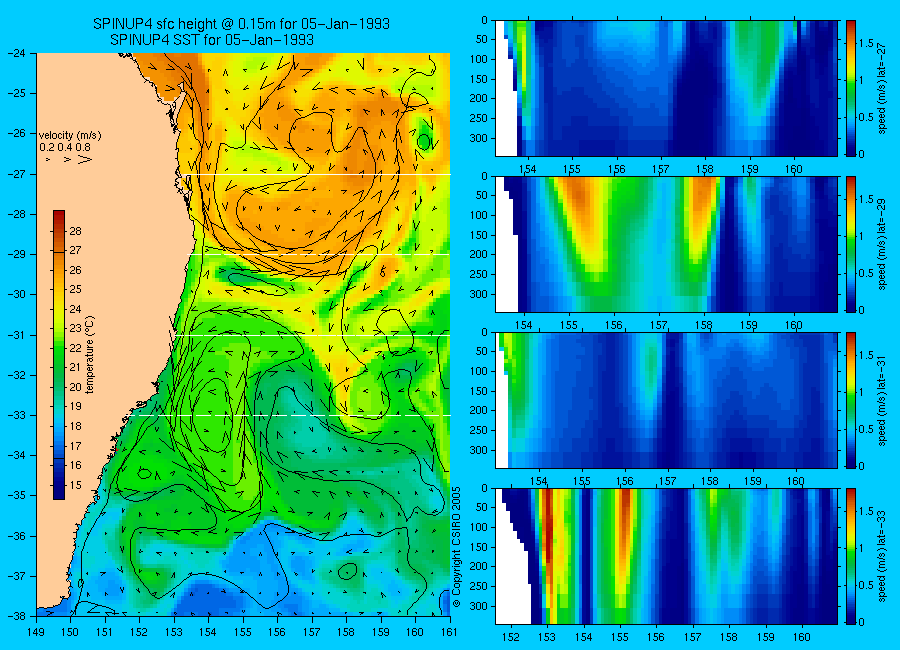Click the 'speed (m/s) lat=-29' axis label
Image resolution: width=900 pixels, height=650 pixels.
pos(883,245)
